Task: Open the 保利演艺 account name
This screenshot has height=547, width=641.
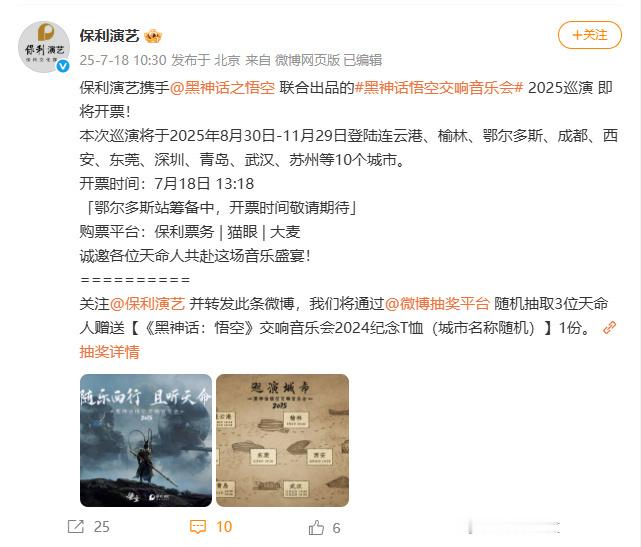Action: 110,36
